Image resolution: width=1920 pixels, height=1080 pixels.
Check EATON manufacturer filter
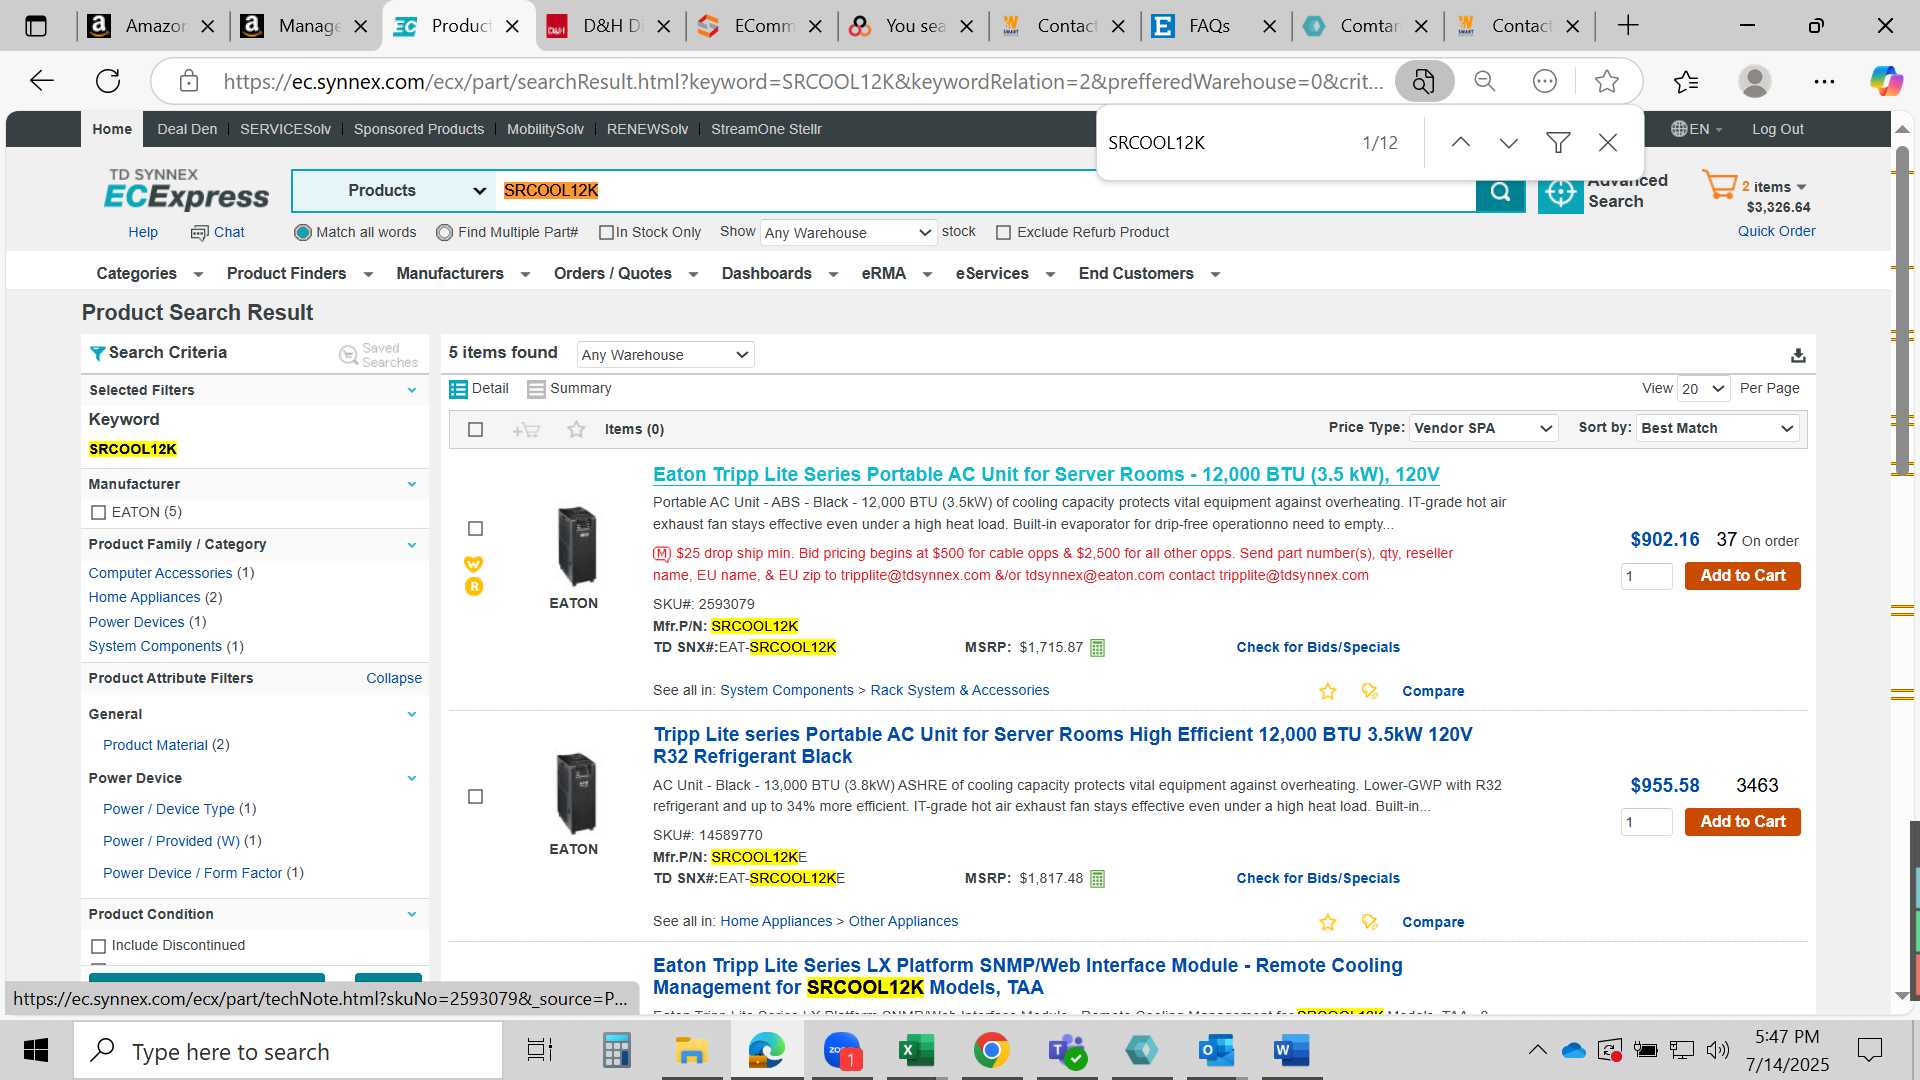pos(98,513)
